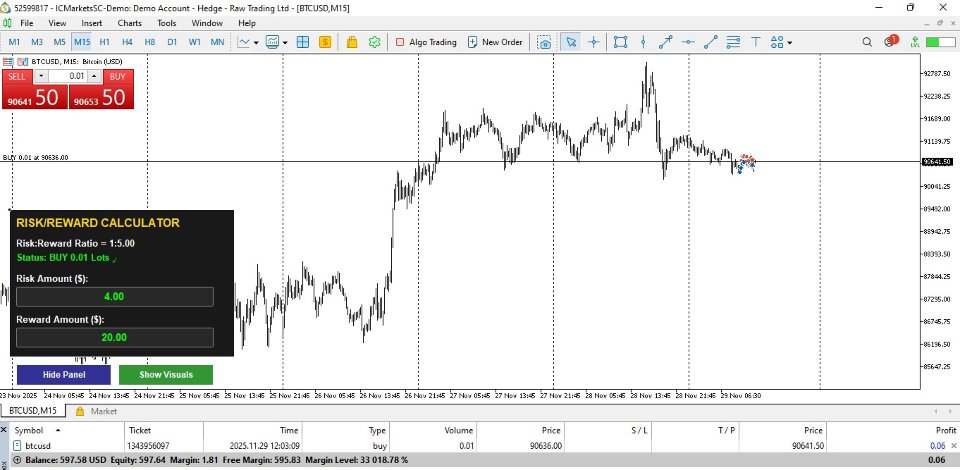The width and height of the screenshot is (960, 470).
Task: Close the btcusd position with X
Action: tap(954, 446)
